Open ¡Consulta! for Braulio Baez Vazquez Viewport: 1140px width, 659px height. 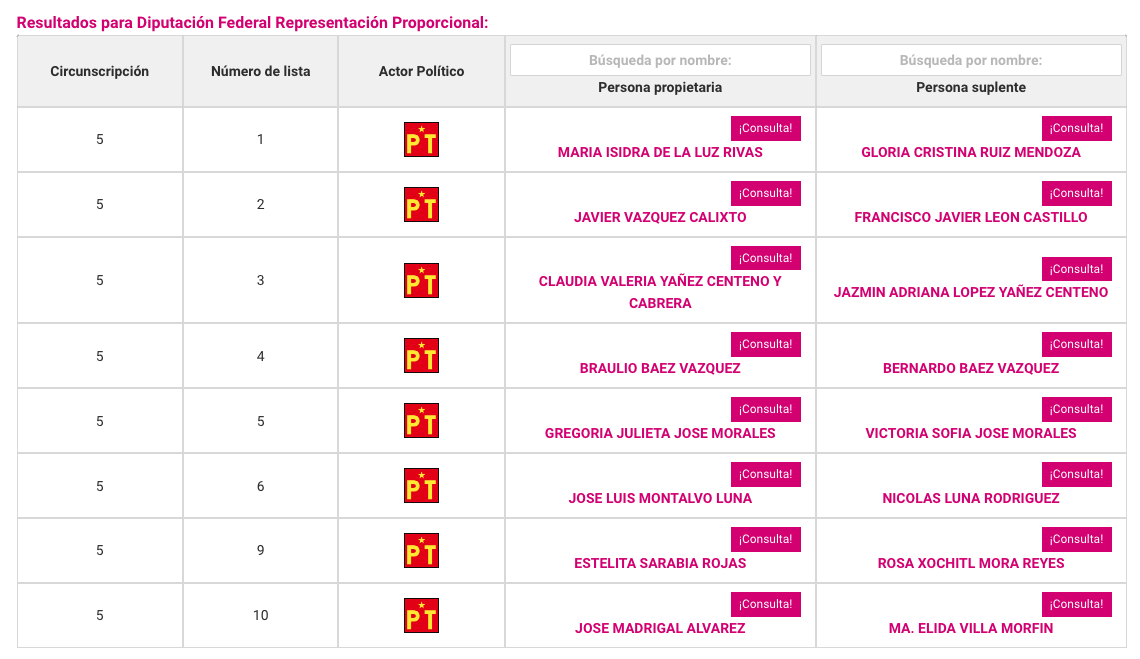pos(766,345)
